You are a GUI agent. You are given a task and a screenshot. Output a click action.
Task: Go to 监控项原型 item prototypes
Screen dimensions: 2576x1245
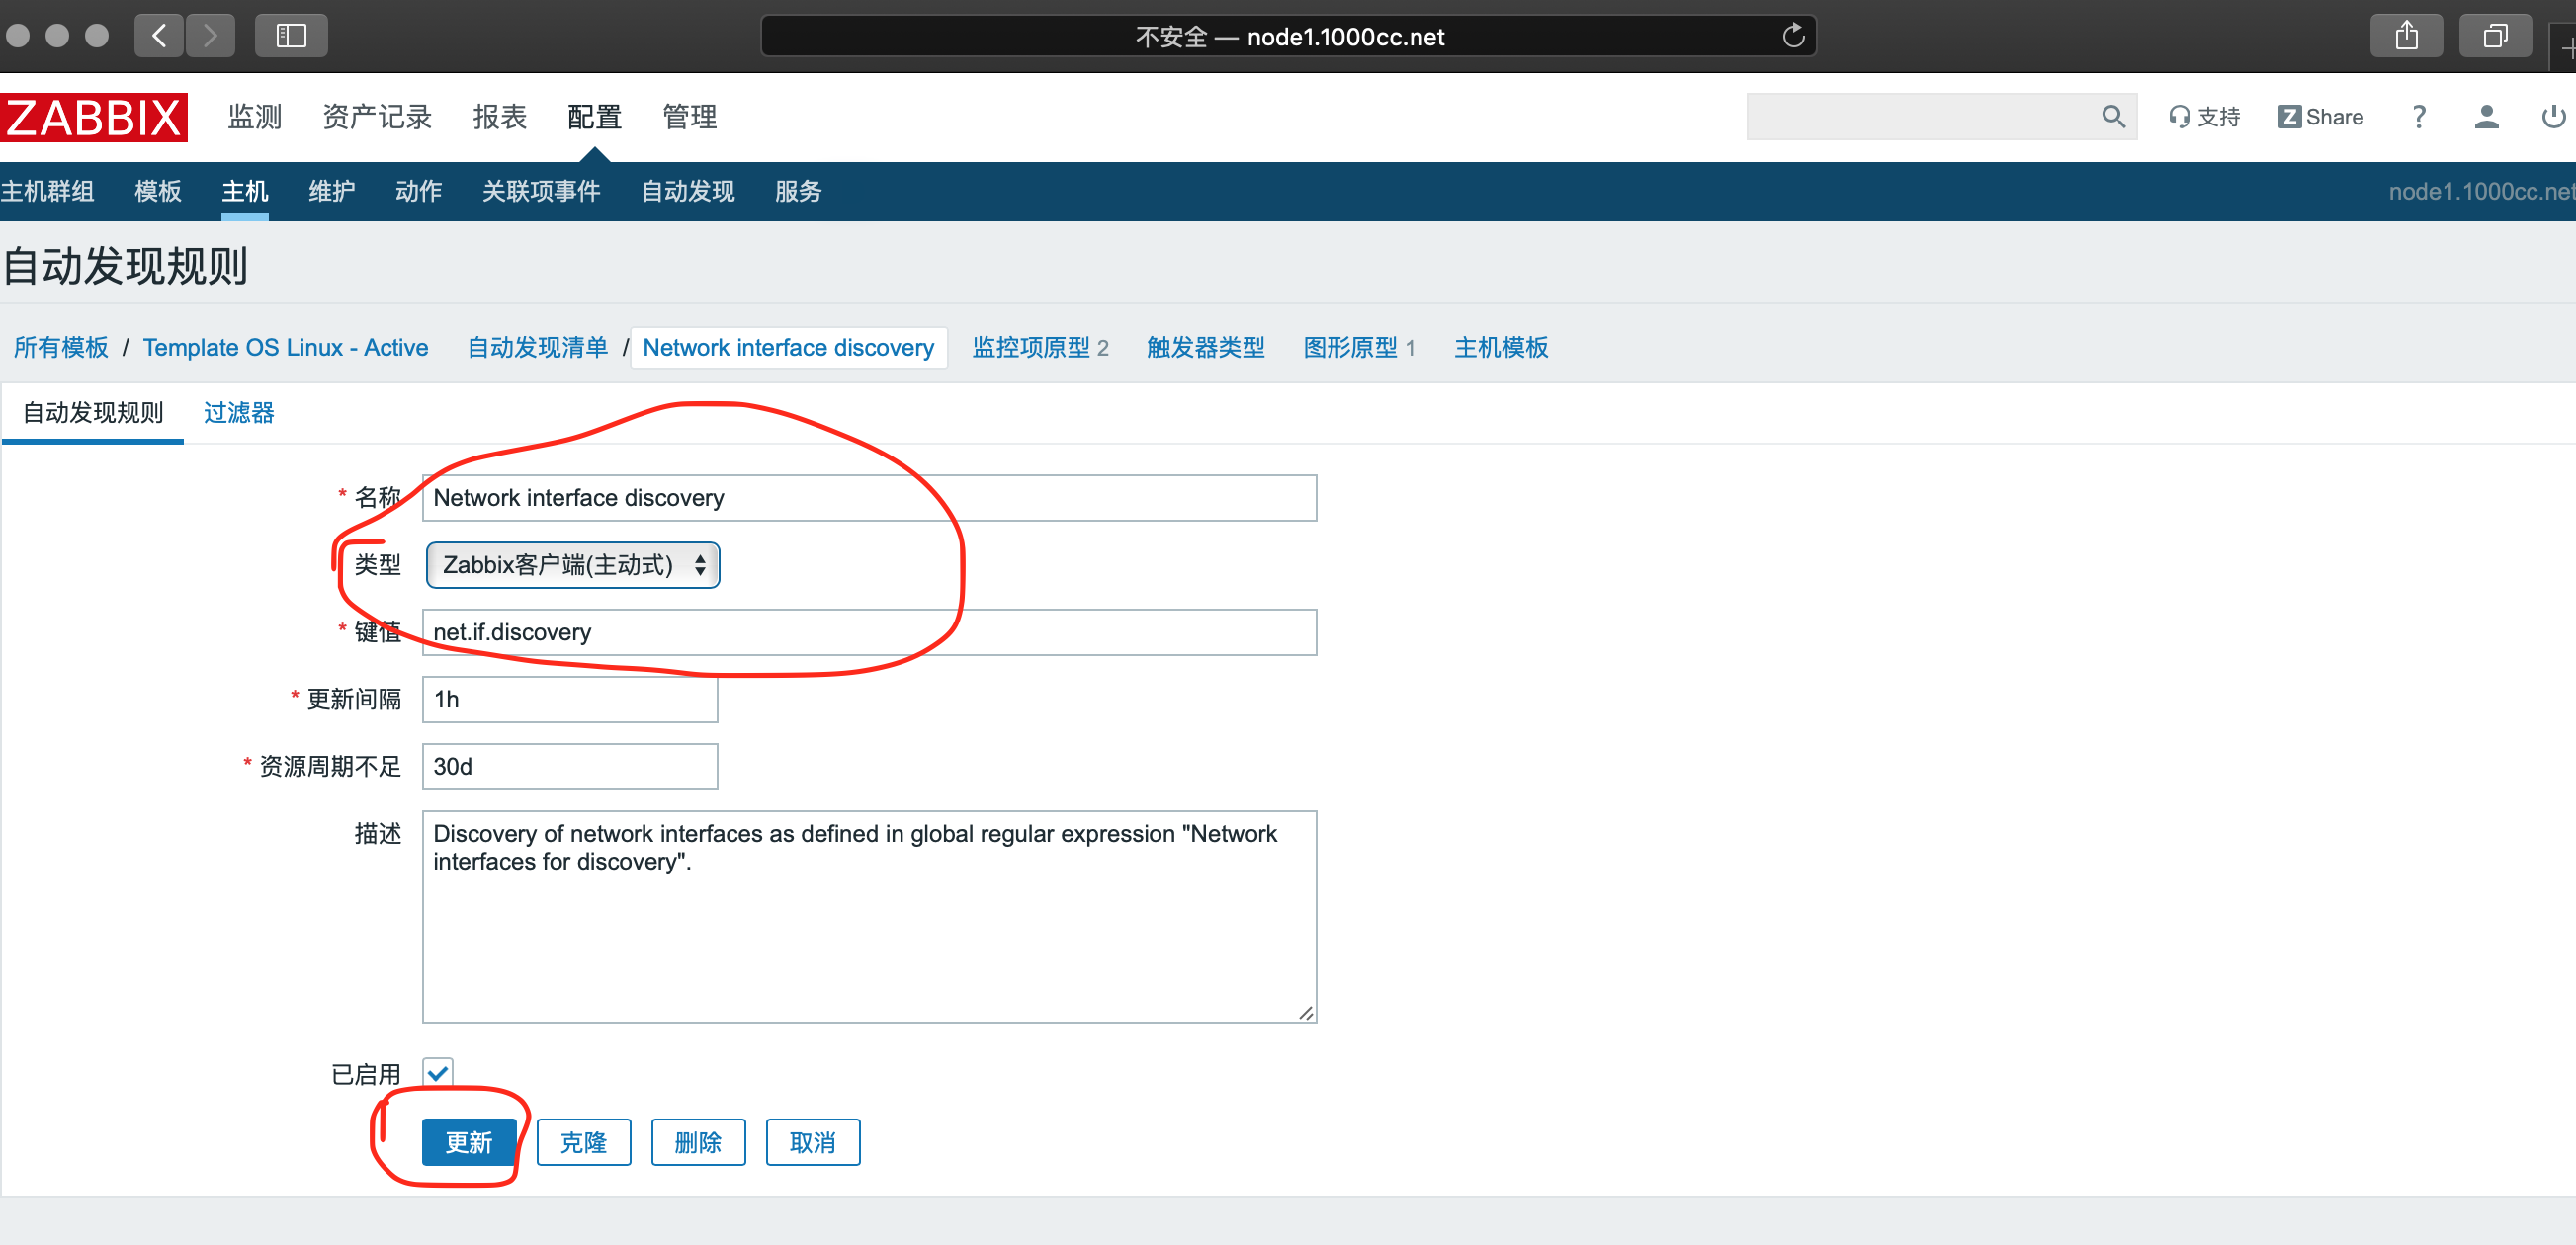click(1031, 347)
